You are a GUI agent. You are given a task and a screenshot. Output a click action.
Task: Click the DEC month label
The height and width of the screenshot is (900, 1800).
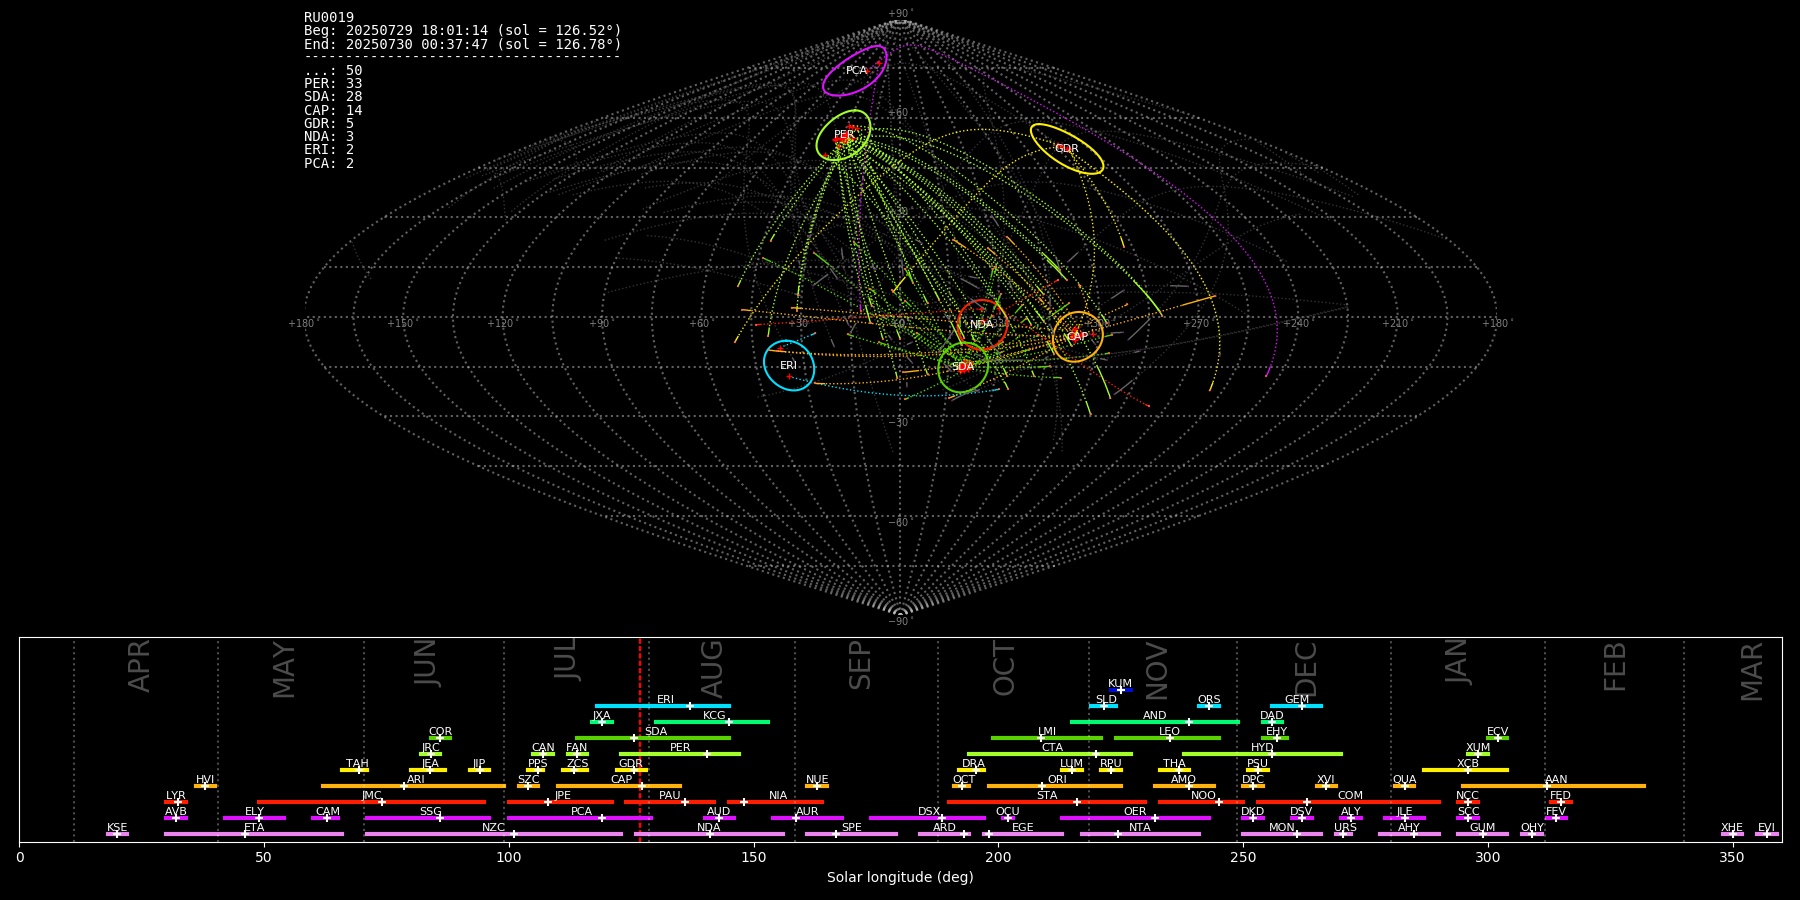pyautogui.click(x=1306, y=669)
